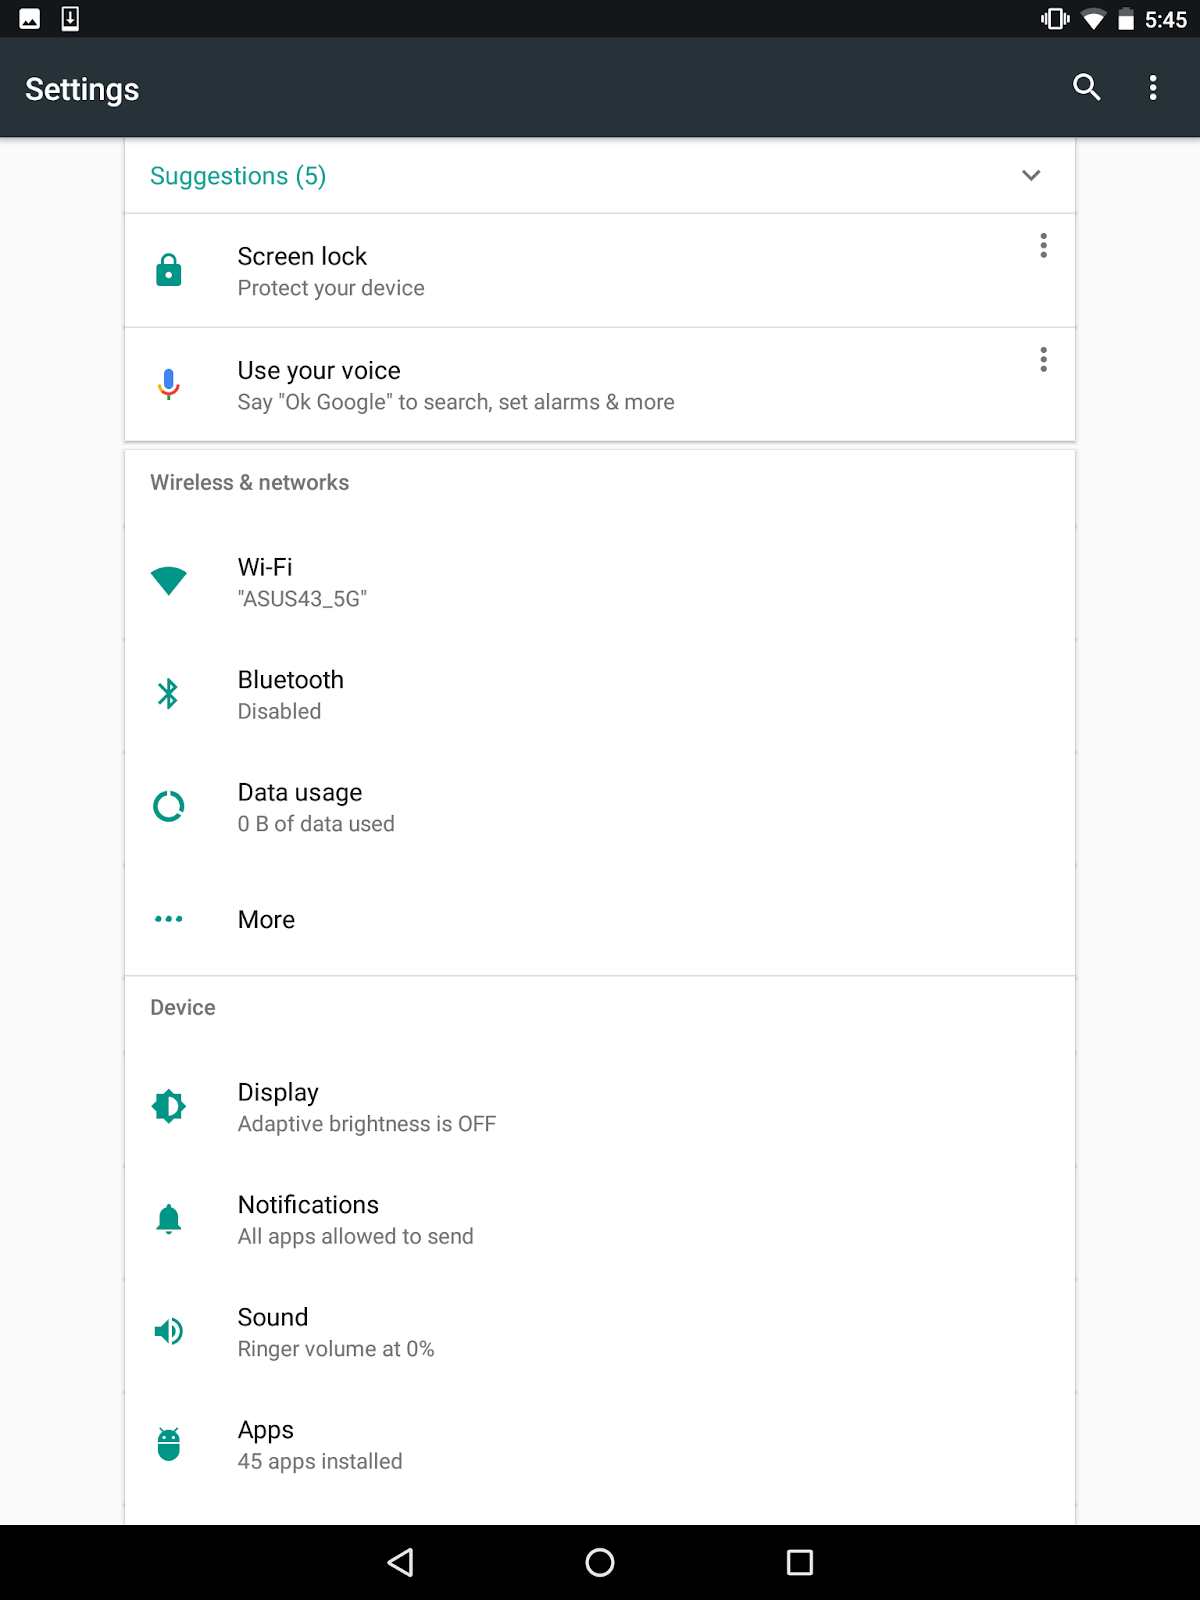
Task: Tap the Suggestions (5) header text
Action: click(238, 176)
